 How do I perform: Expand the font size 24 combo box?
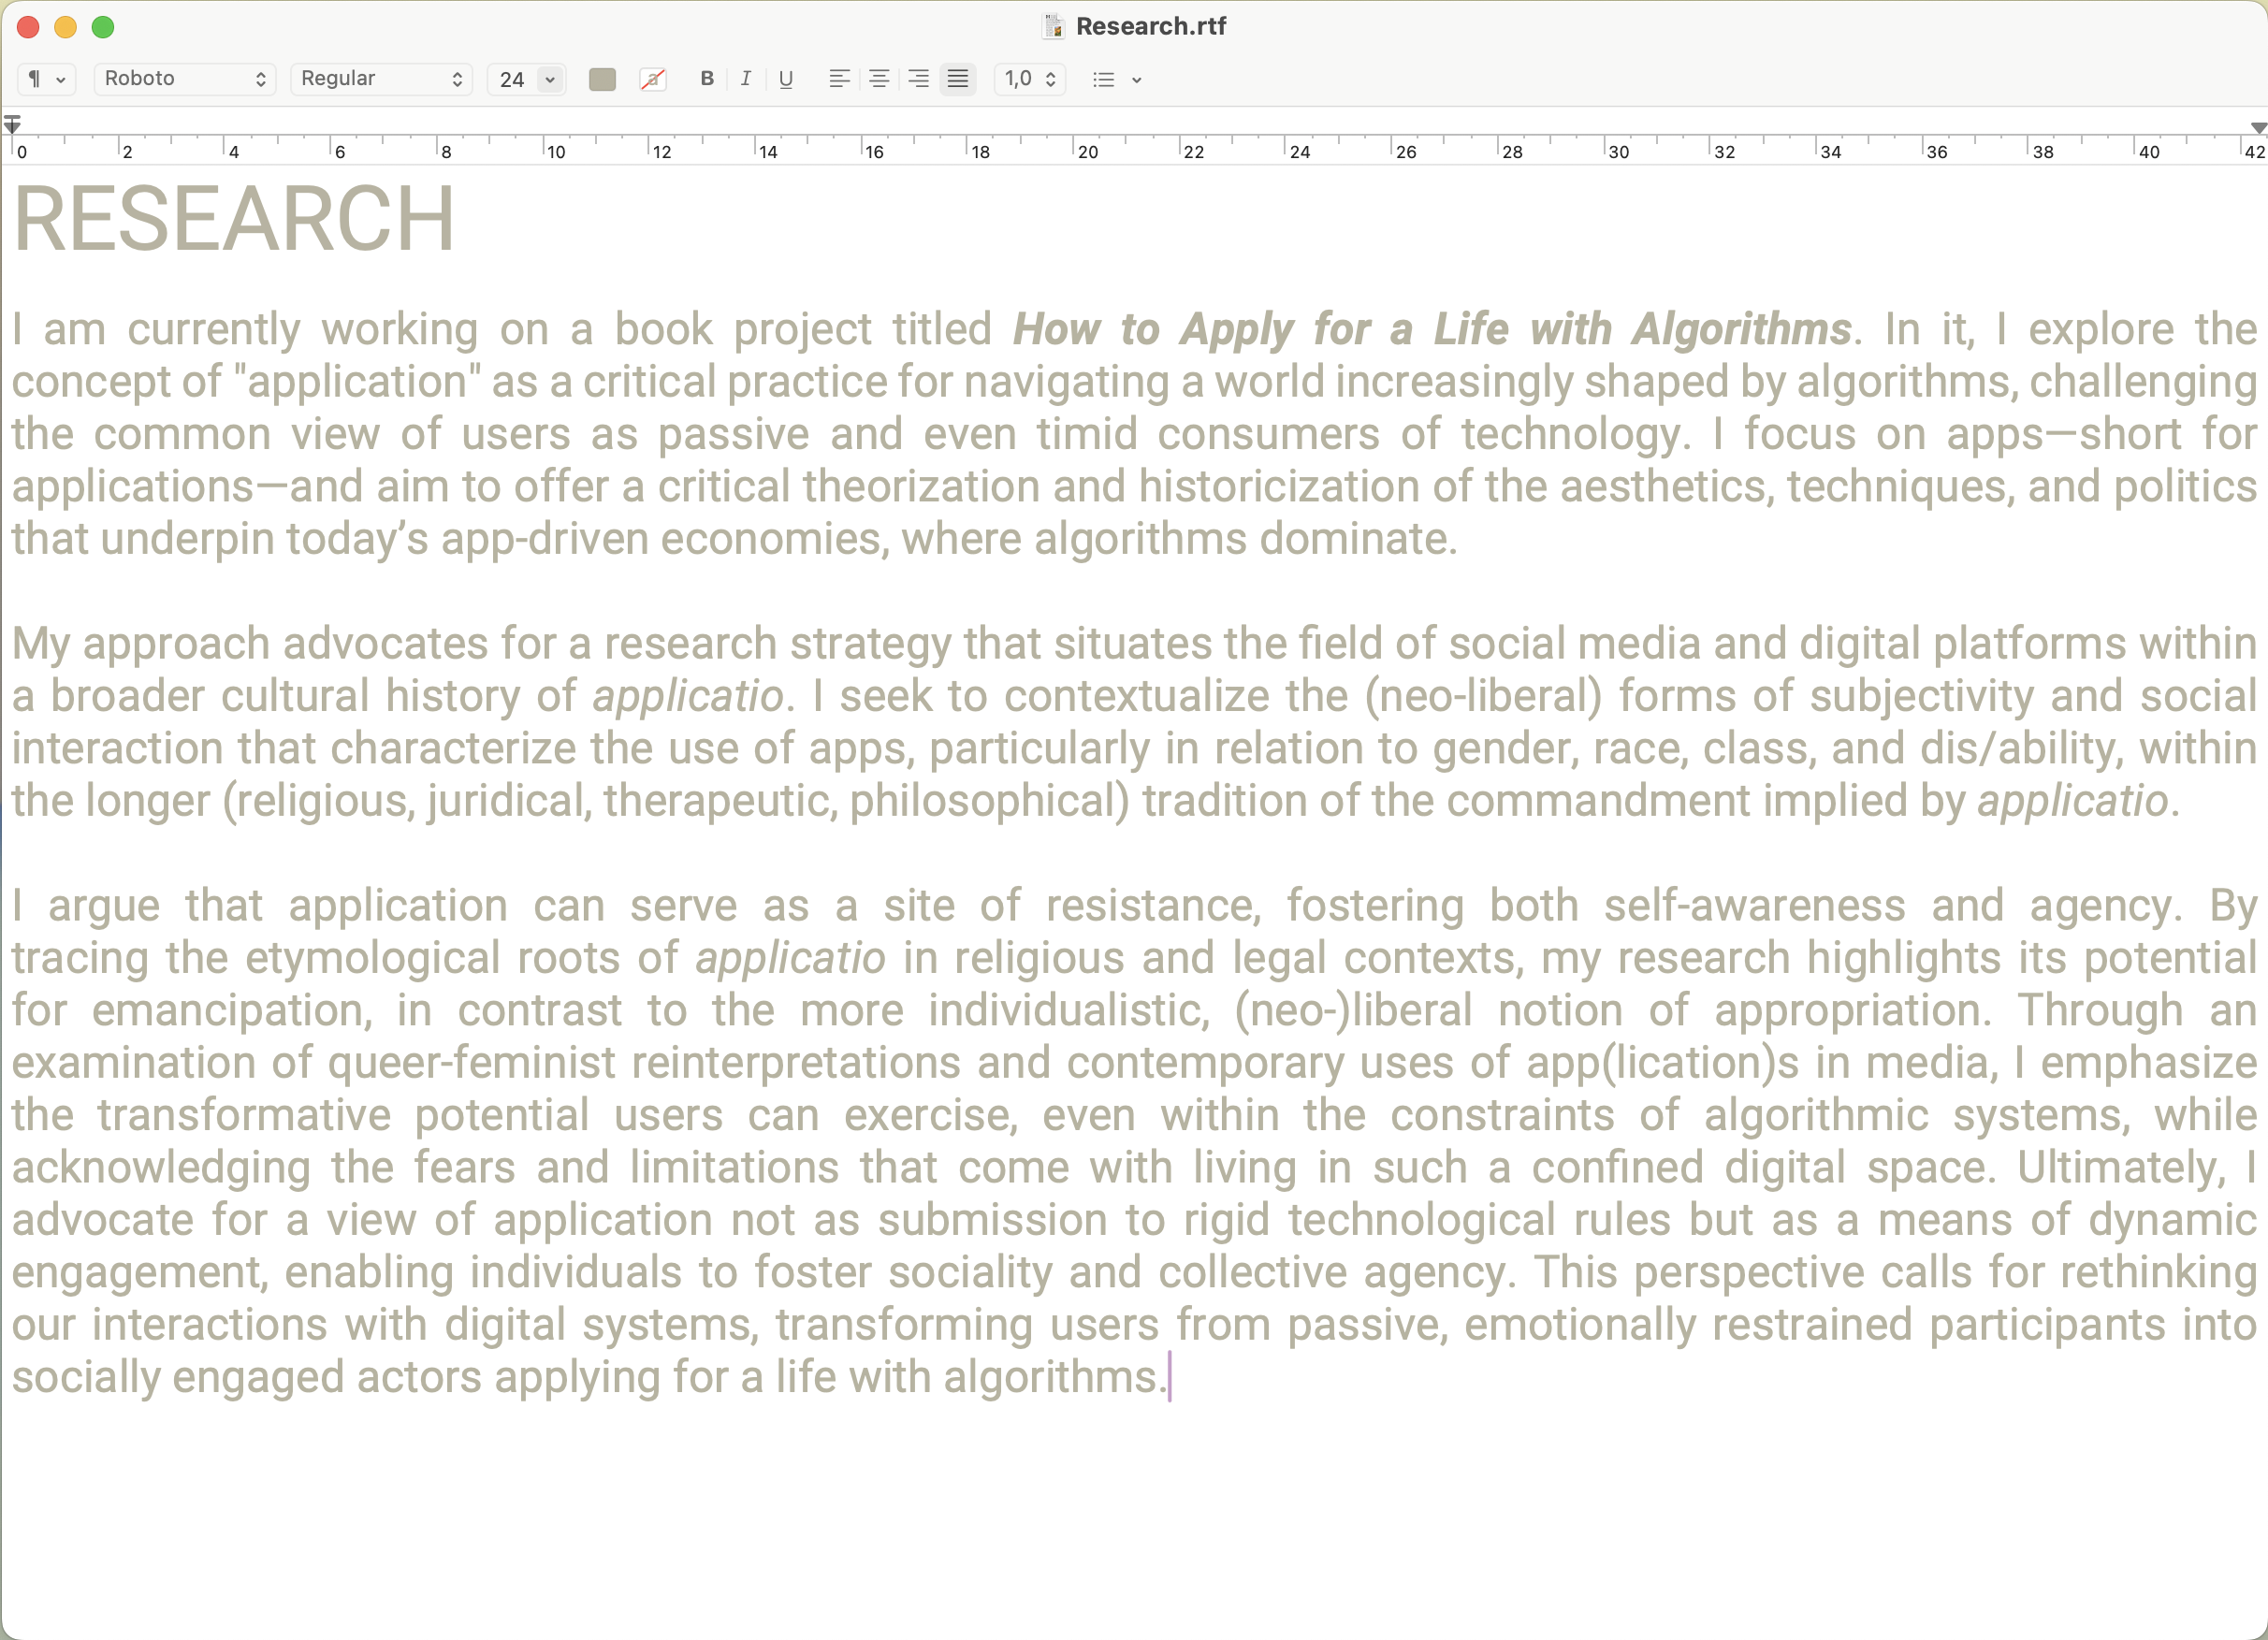550,79
